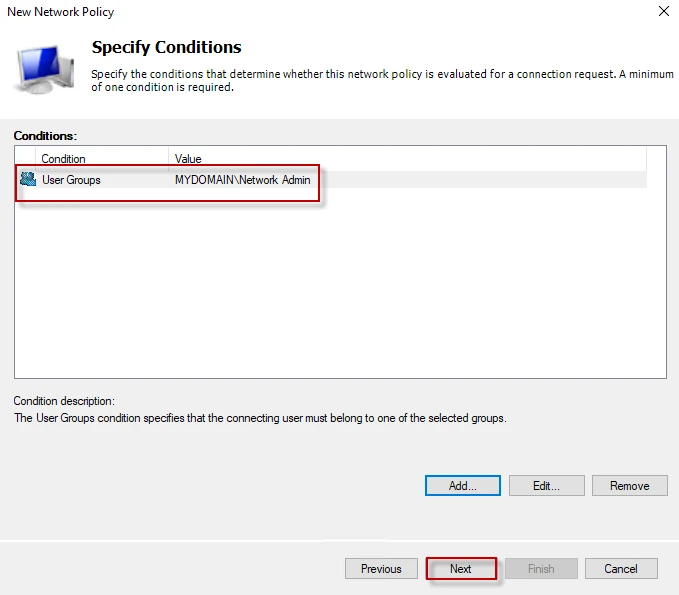
Task: Click the computer wizard icon in header
Action: pyautogui.click(x=43, y=67)
